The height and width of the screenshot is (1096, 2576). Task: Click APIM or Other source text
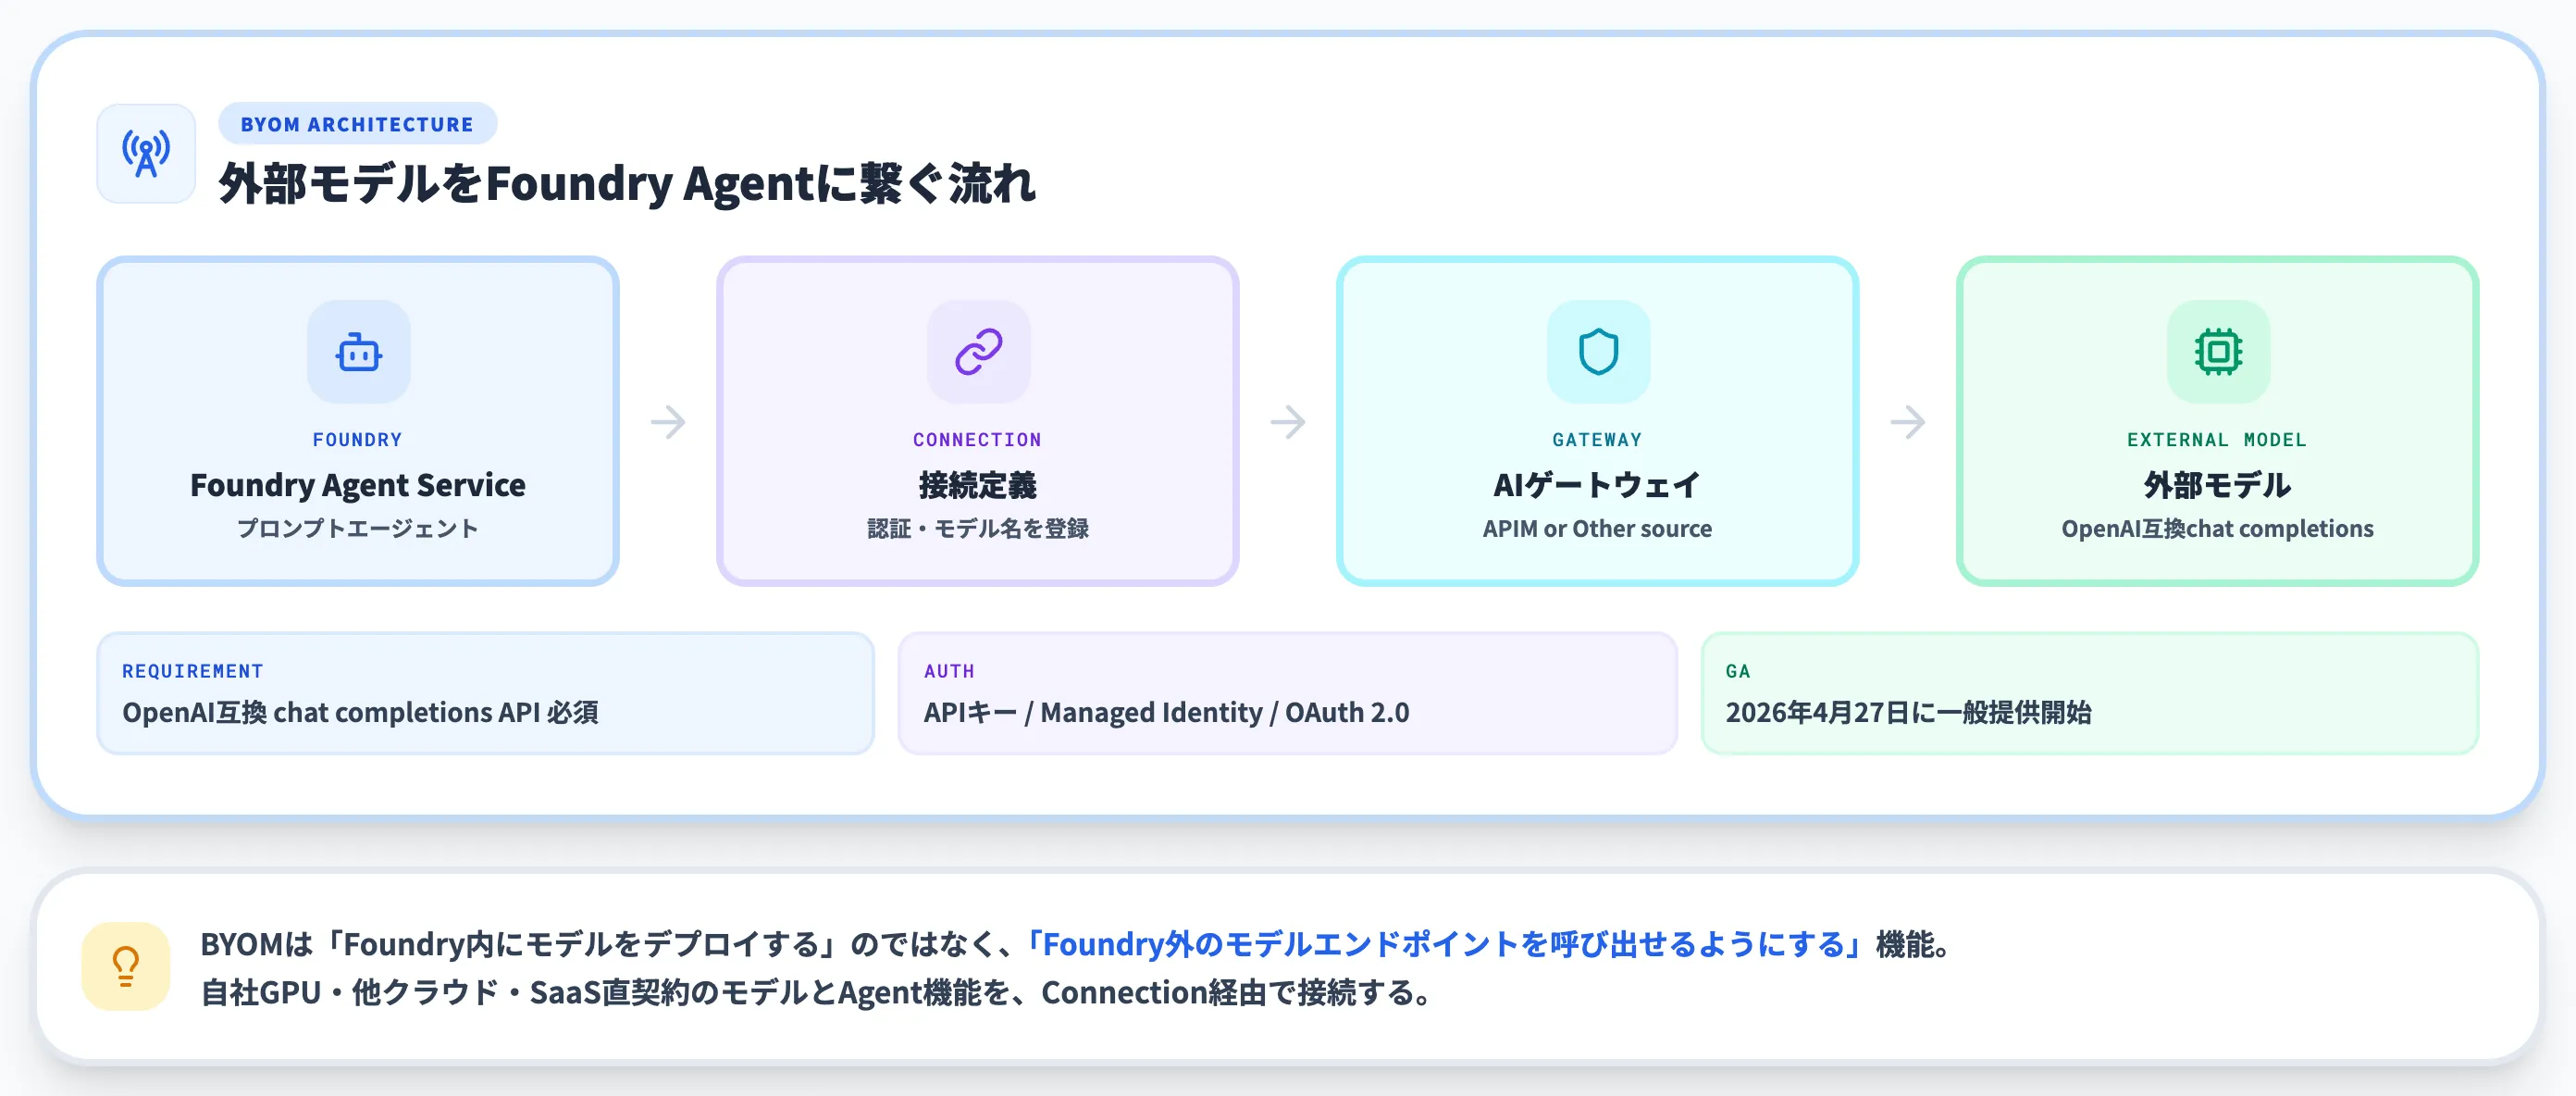click(1598, 528)
